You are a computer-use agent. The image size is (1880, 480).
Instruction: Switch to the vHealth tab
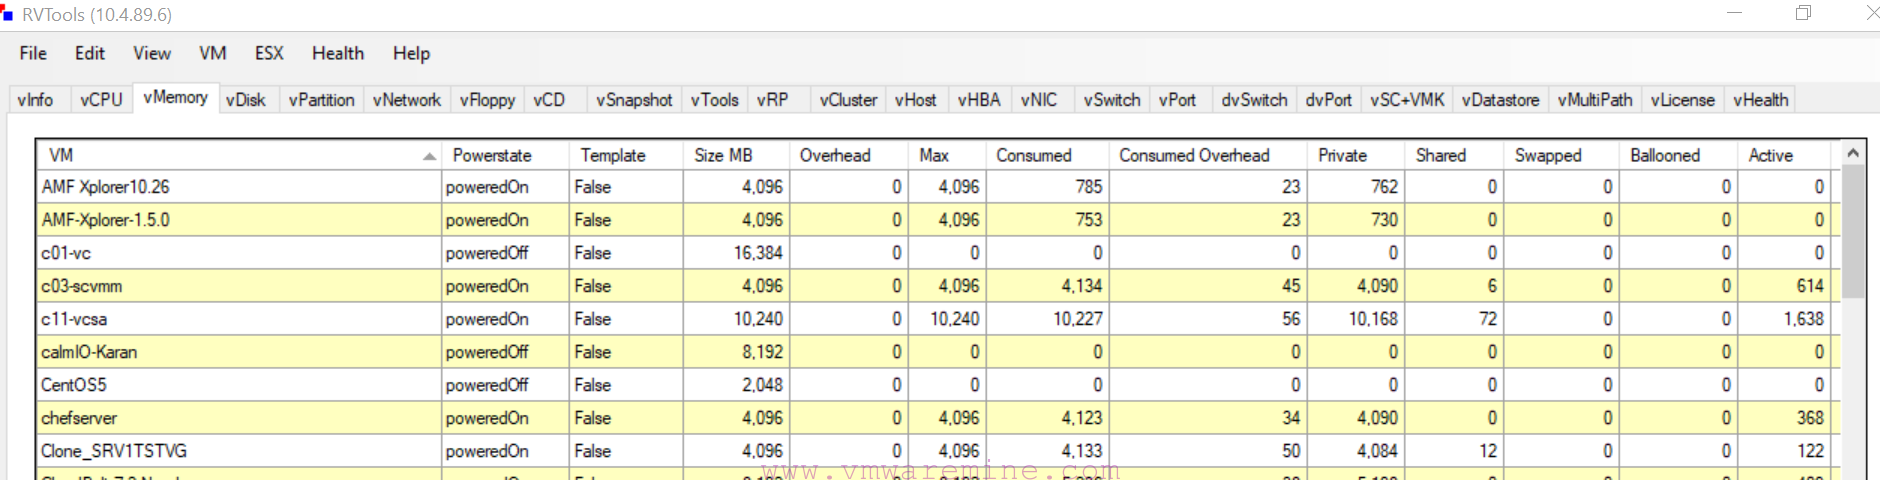point(1760,100)
